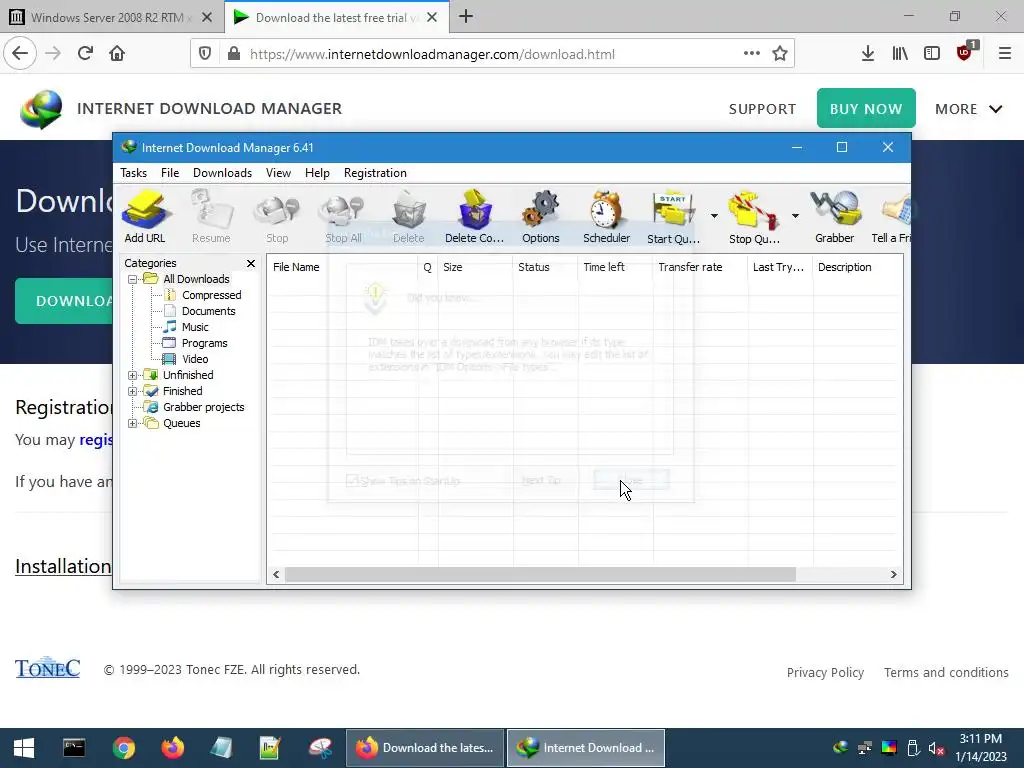Bookmark this page with star icon
This screenshot has height=768, width=1024.
click(780, 54)
